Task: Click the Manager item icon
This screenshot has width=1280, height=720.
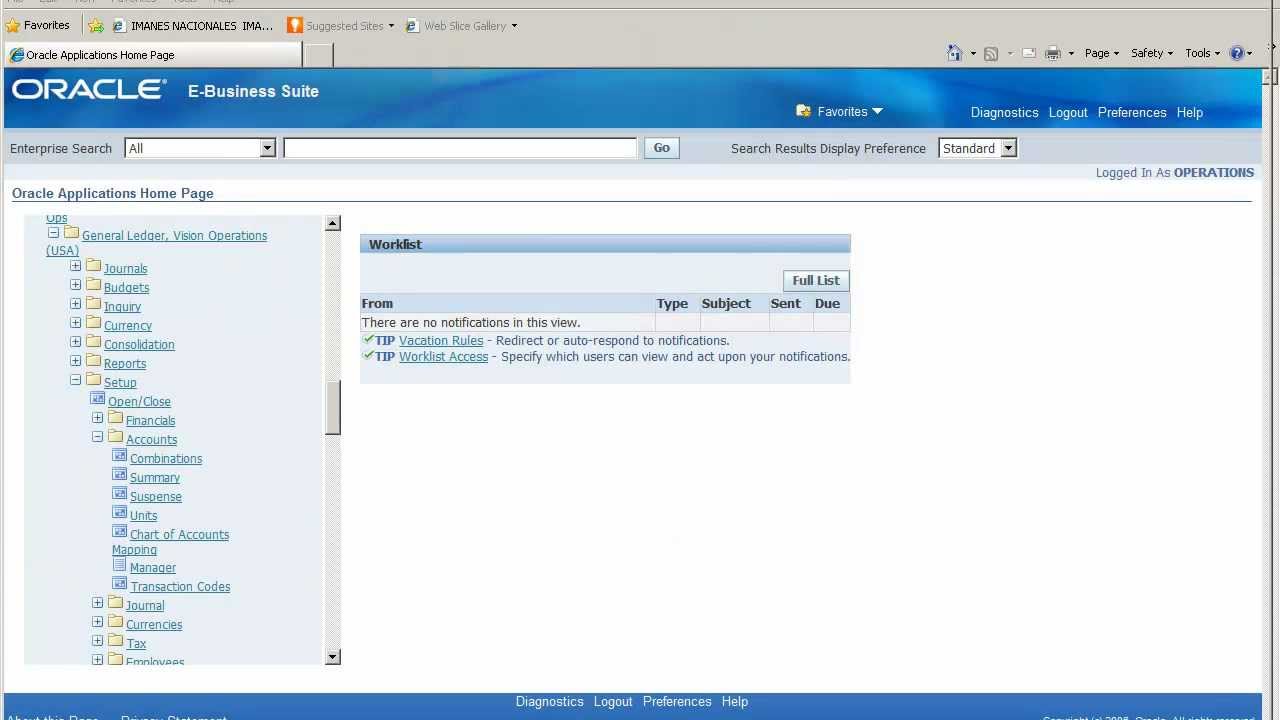Action: pos(120,565)
